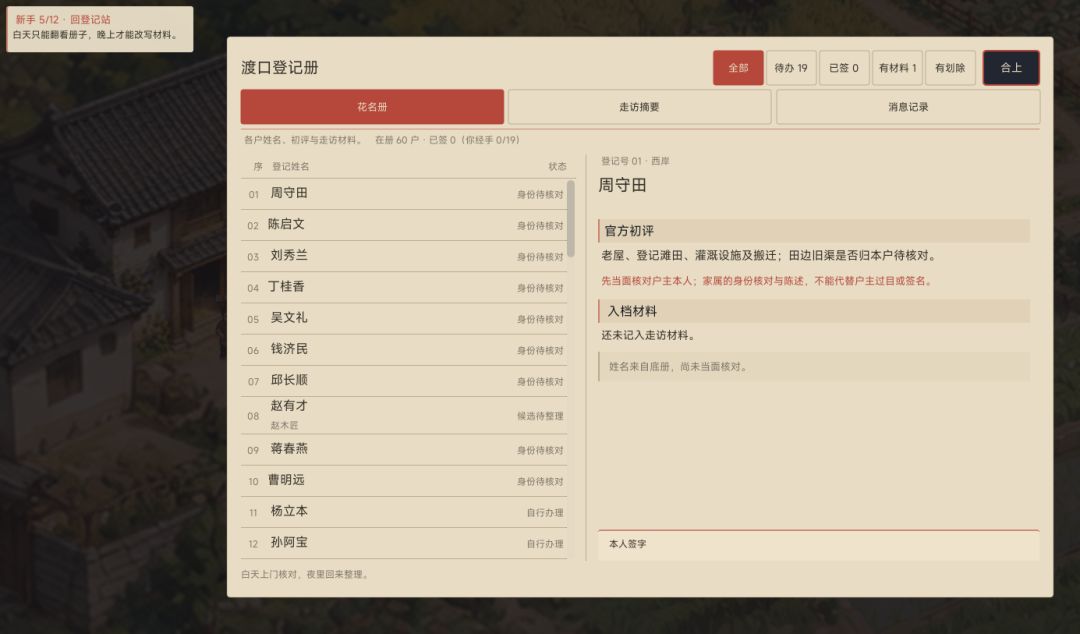This screenshot has width=1080, height=634.
Task: Click the 登记号 01 · 西岸 label
Action: pos(634,161)
